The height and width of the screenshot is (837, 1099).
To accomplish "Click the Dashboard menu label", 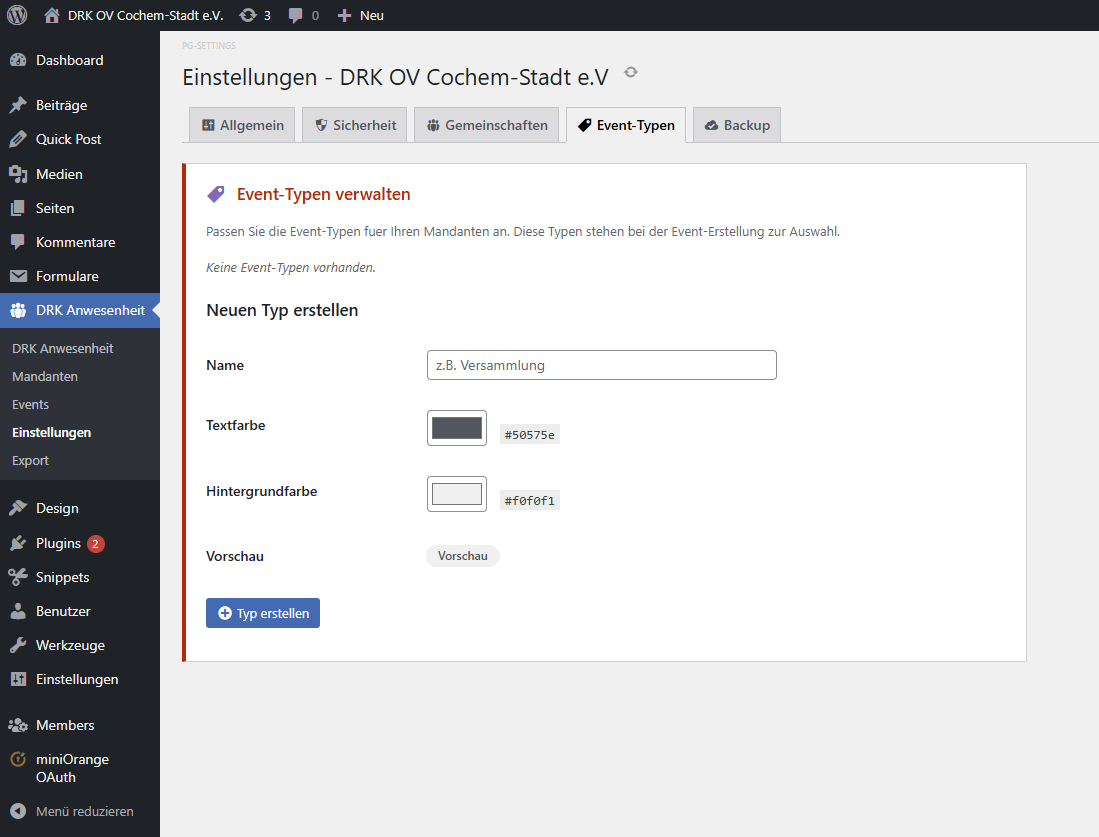I will pos(69,60).
